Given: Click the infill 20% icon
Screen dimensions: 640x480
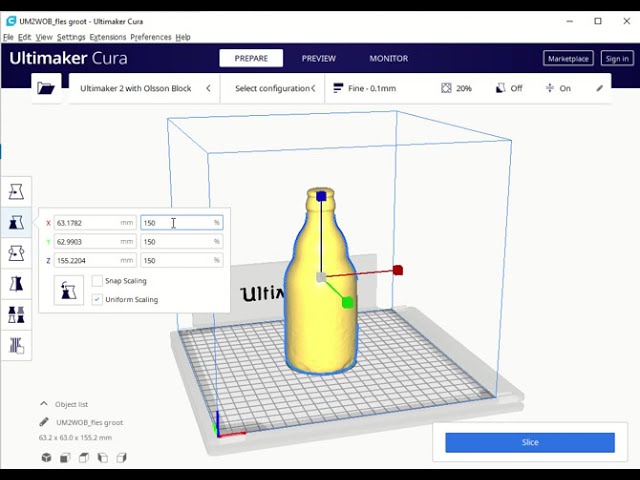Looking at the screenshot, I should pyautogui.click(x=446, y=88).
